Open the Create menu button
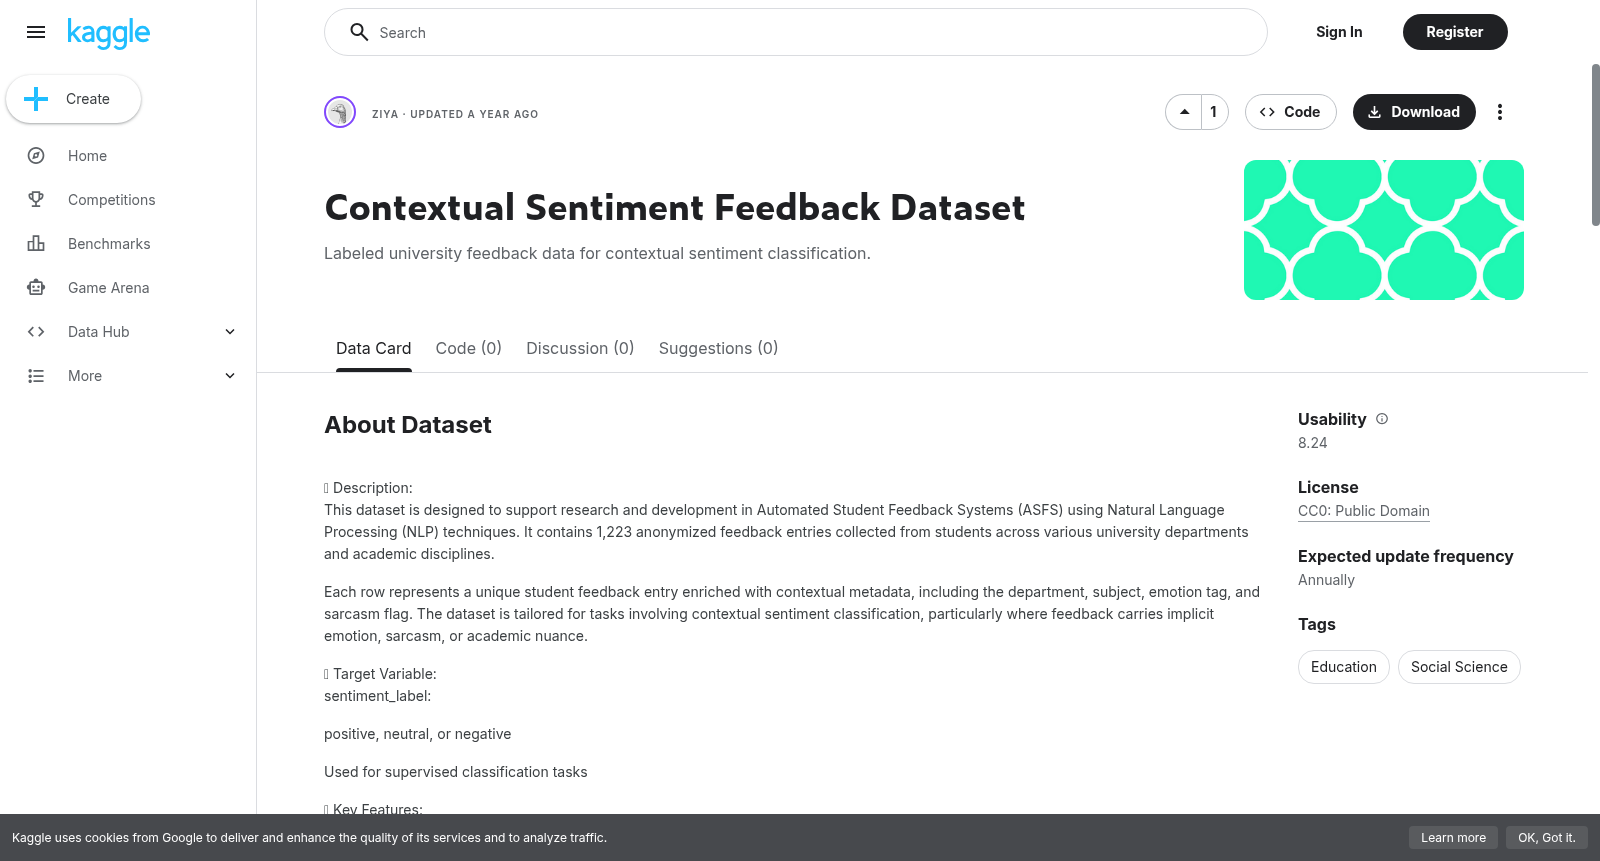Screen dimensions: 1600x861 point(73,99)
